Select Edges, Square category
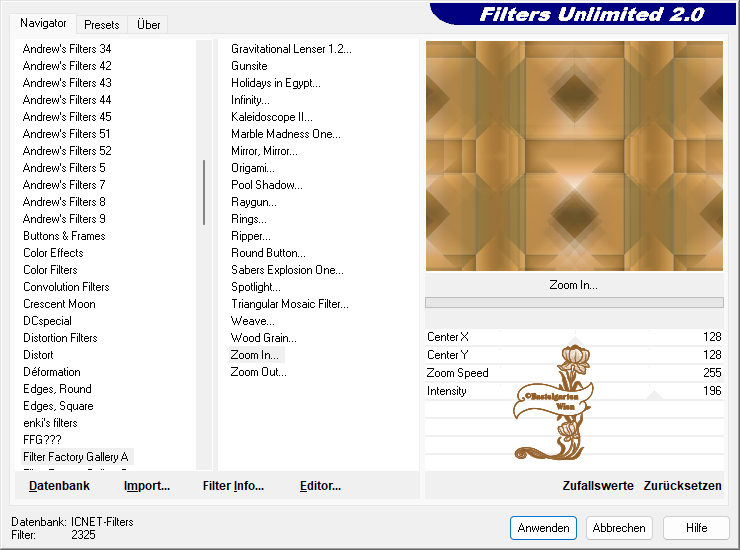The width and height of the screenshot is (740, 550). coord(58,406)
